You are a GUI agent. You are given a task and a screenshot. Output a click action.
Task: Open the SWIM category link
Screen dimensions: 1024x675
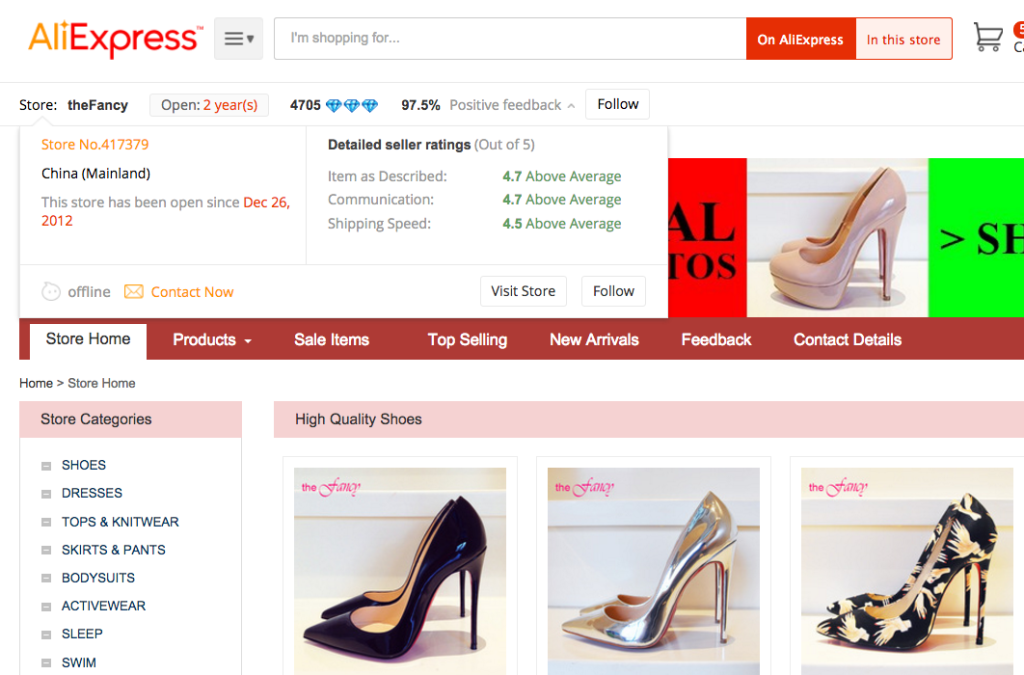[79, 663]
